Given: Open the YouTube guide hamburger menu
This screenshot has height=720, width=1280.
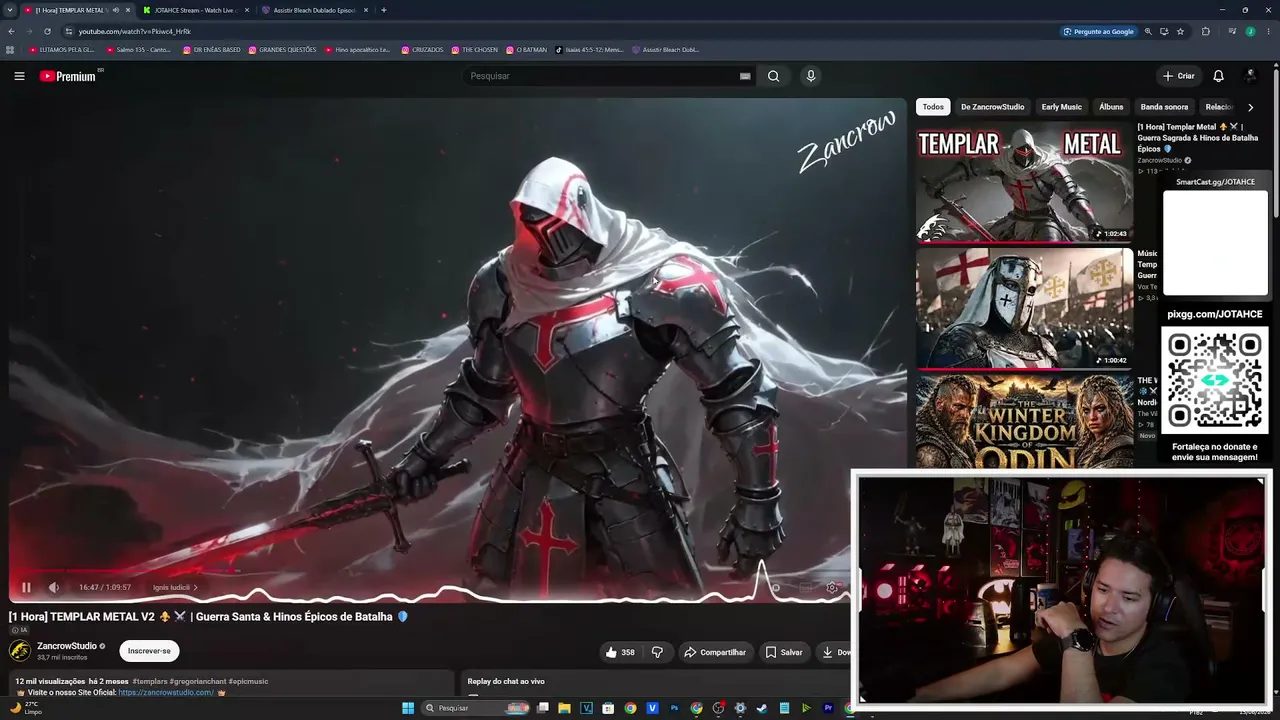Looking at the screenshot, I should [19, 76].
